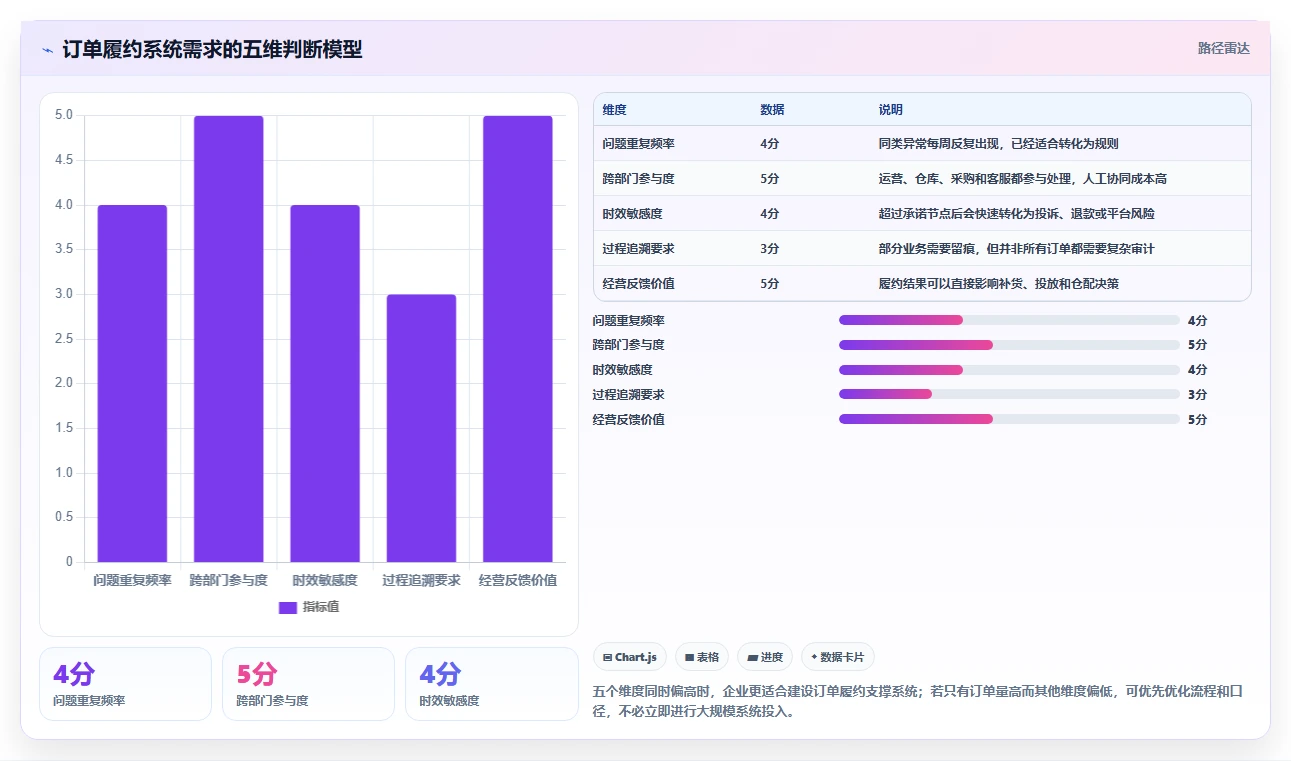1291x761 pixels.
Task: Open the 4分 时效敏感度 data card
Action: [x=492, y=684]
